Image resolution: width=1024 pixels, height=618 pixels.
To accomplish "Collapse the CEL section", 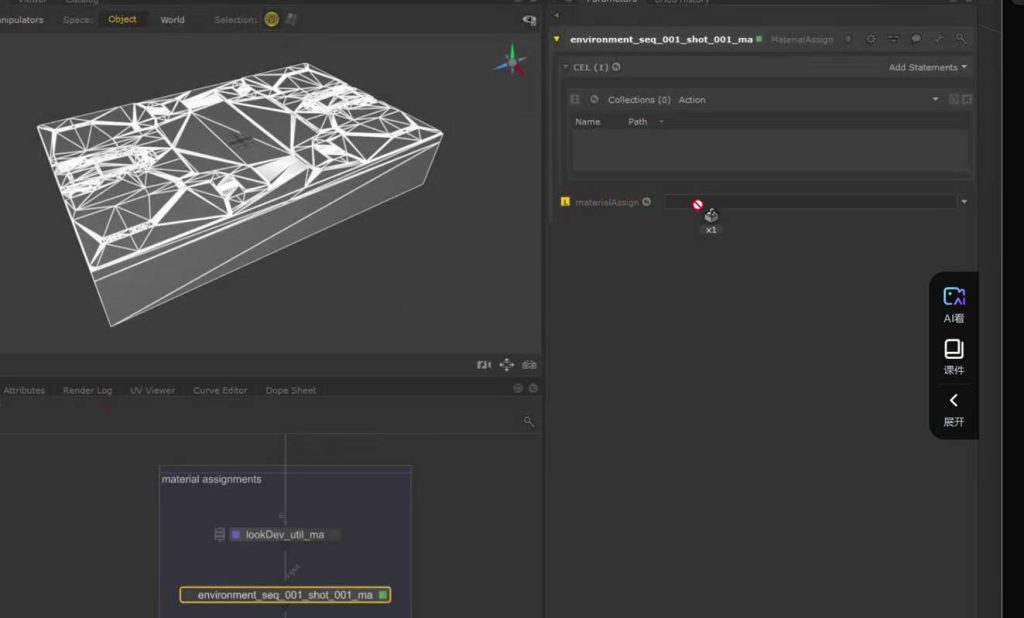I will pyautogui.click(x=566, y=67).
